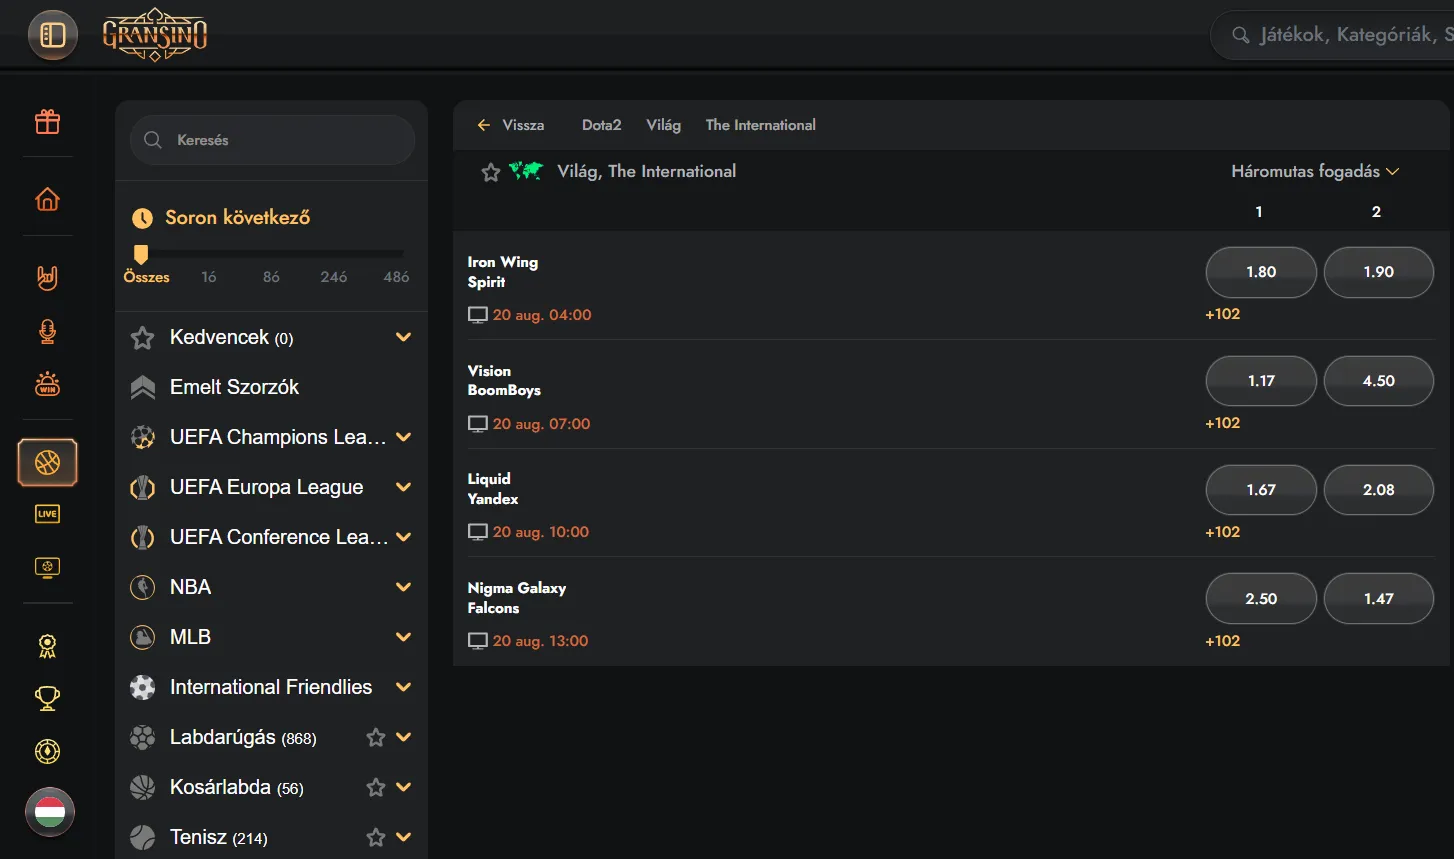
Task: Click the clock icon beside Soron következő
Action: (143, 218)
